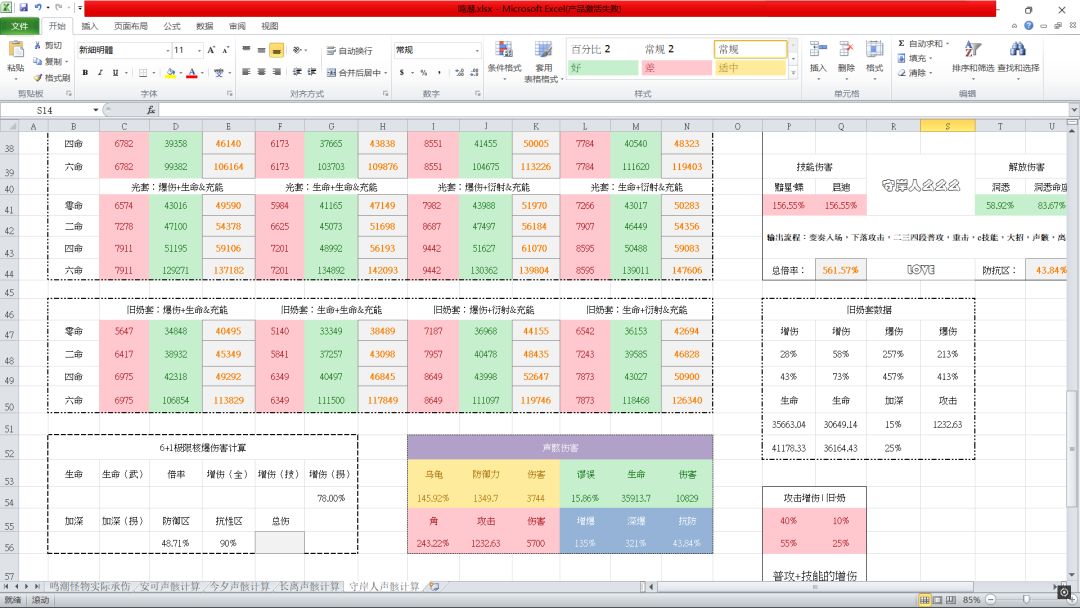Image resolution: width=1080 pixels, height=608 pixels.
Task: Switch to the View (视图) tab
Action: 269,26
